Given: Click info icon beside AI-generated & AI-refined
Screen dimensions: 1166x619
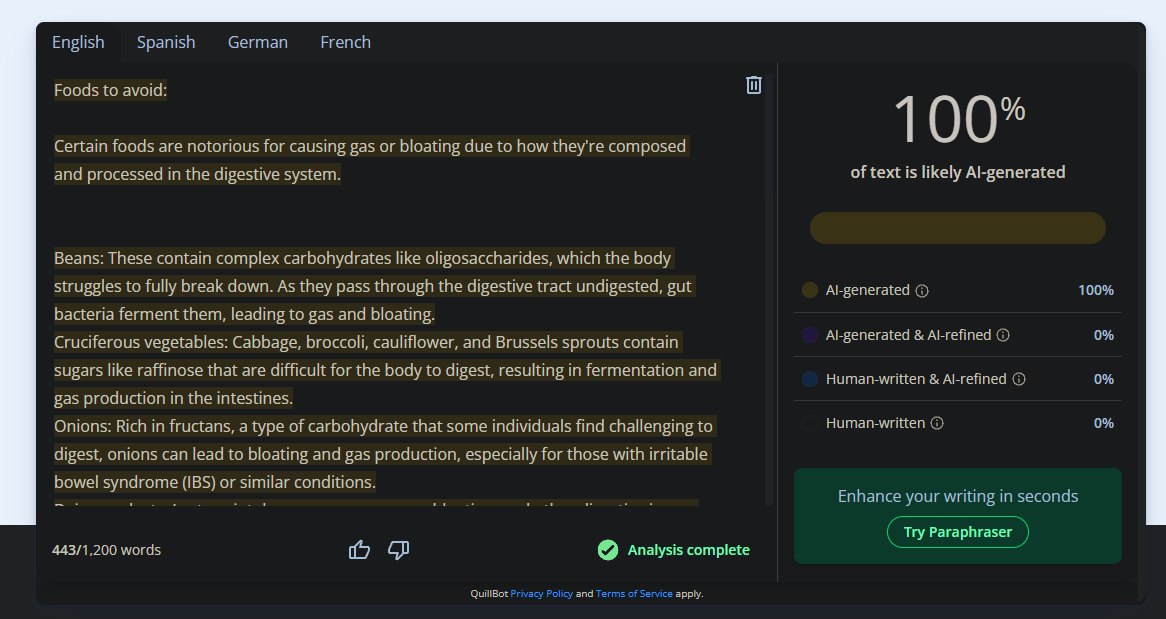Looking at the screenshot, I should click(x=1003, y=335).
